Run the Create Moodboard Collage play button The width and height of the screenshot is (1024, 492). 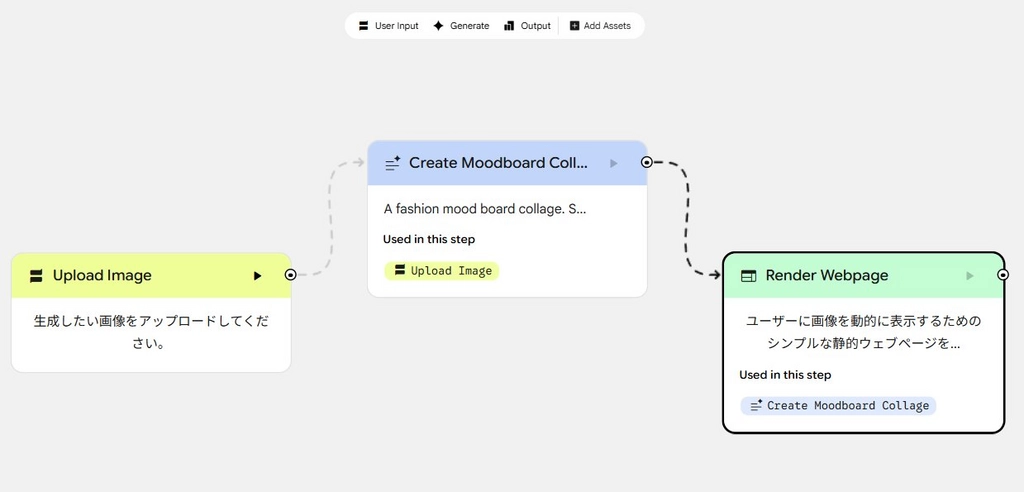[614, 163]
